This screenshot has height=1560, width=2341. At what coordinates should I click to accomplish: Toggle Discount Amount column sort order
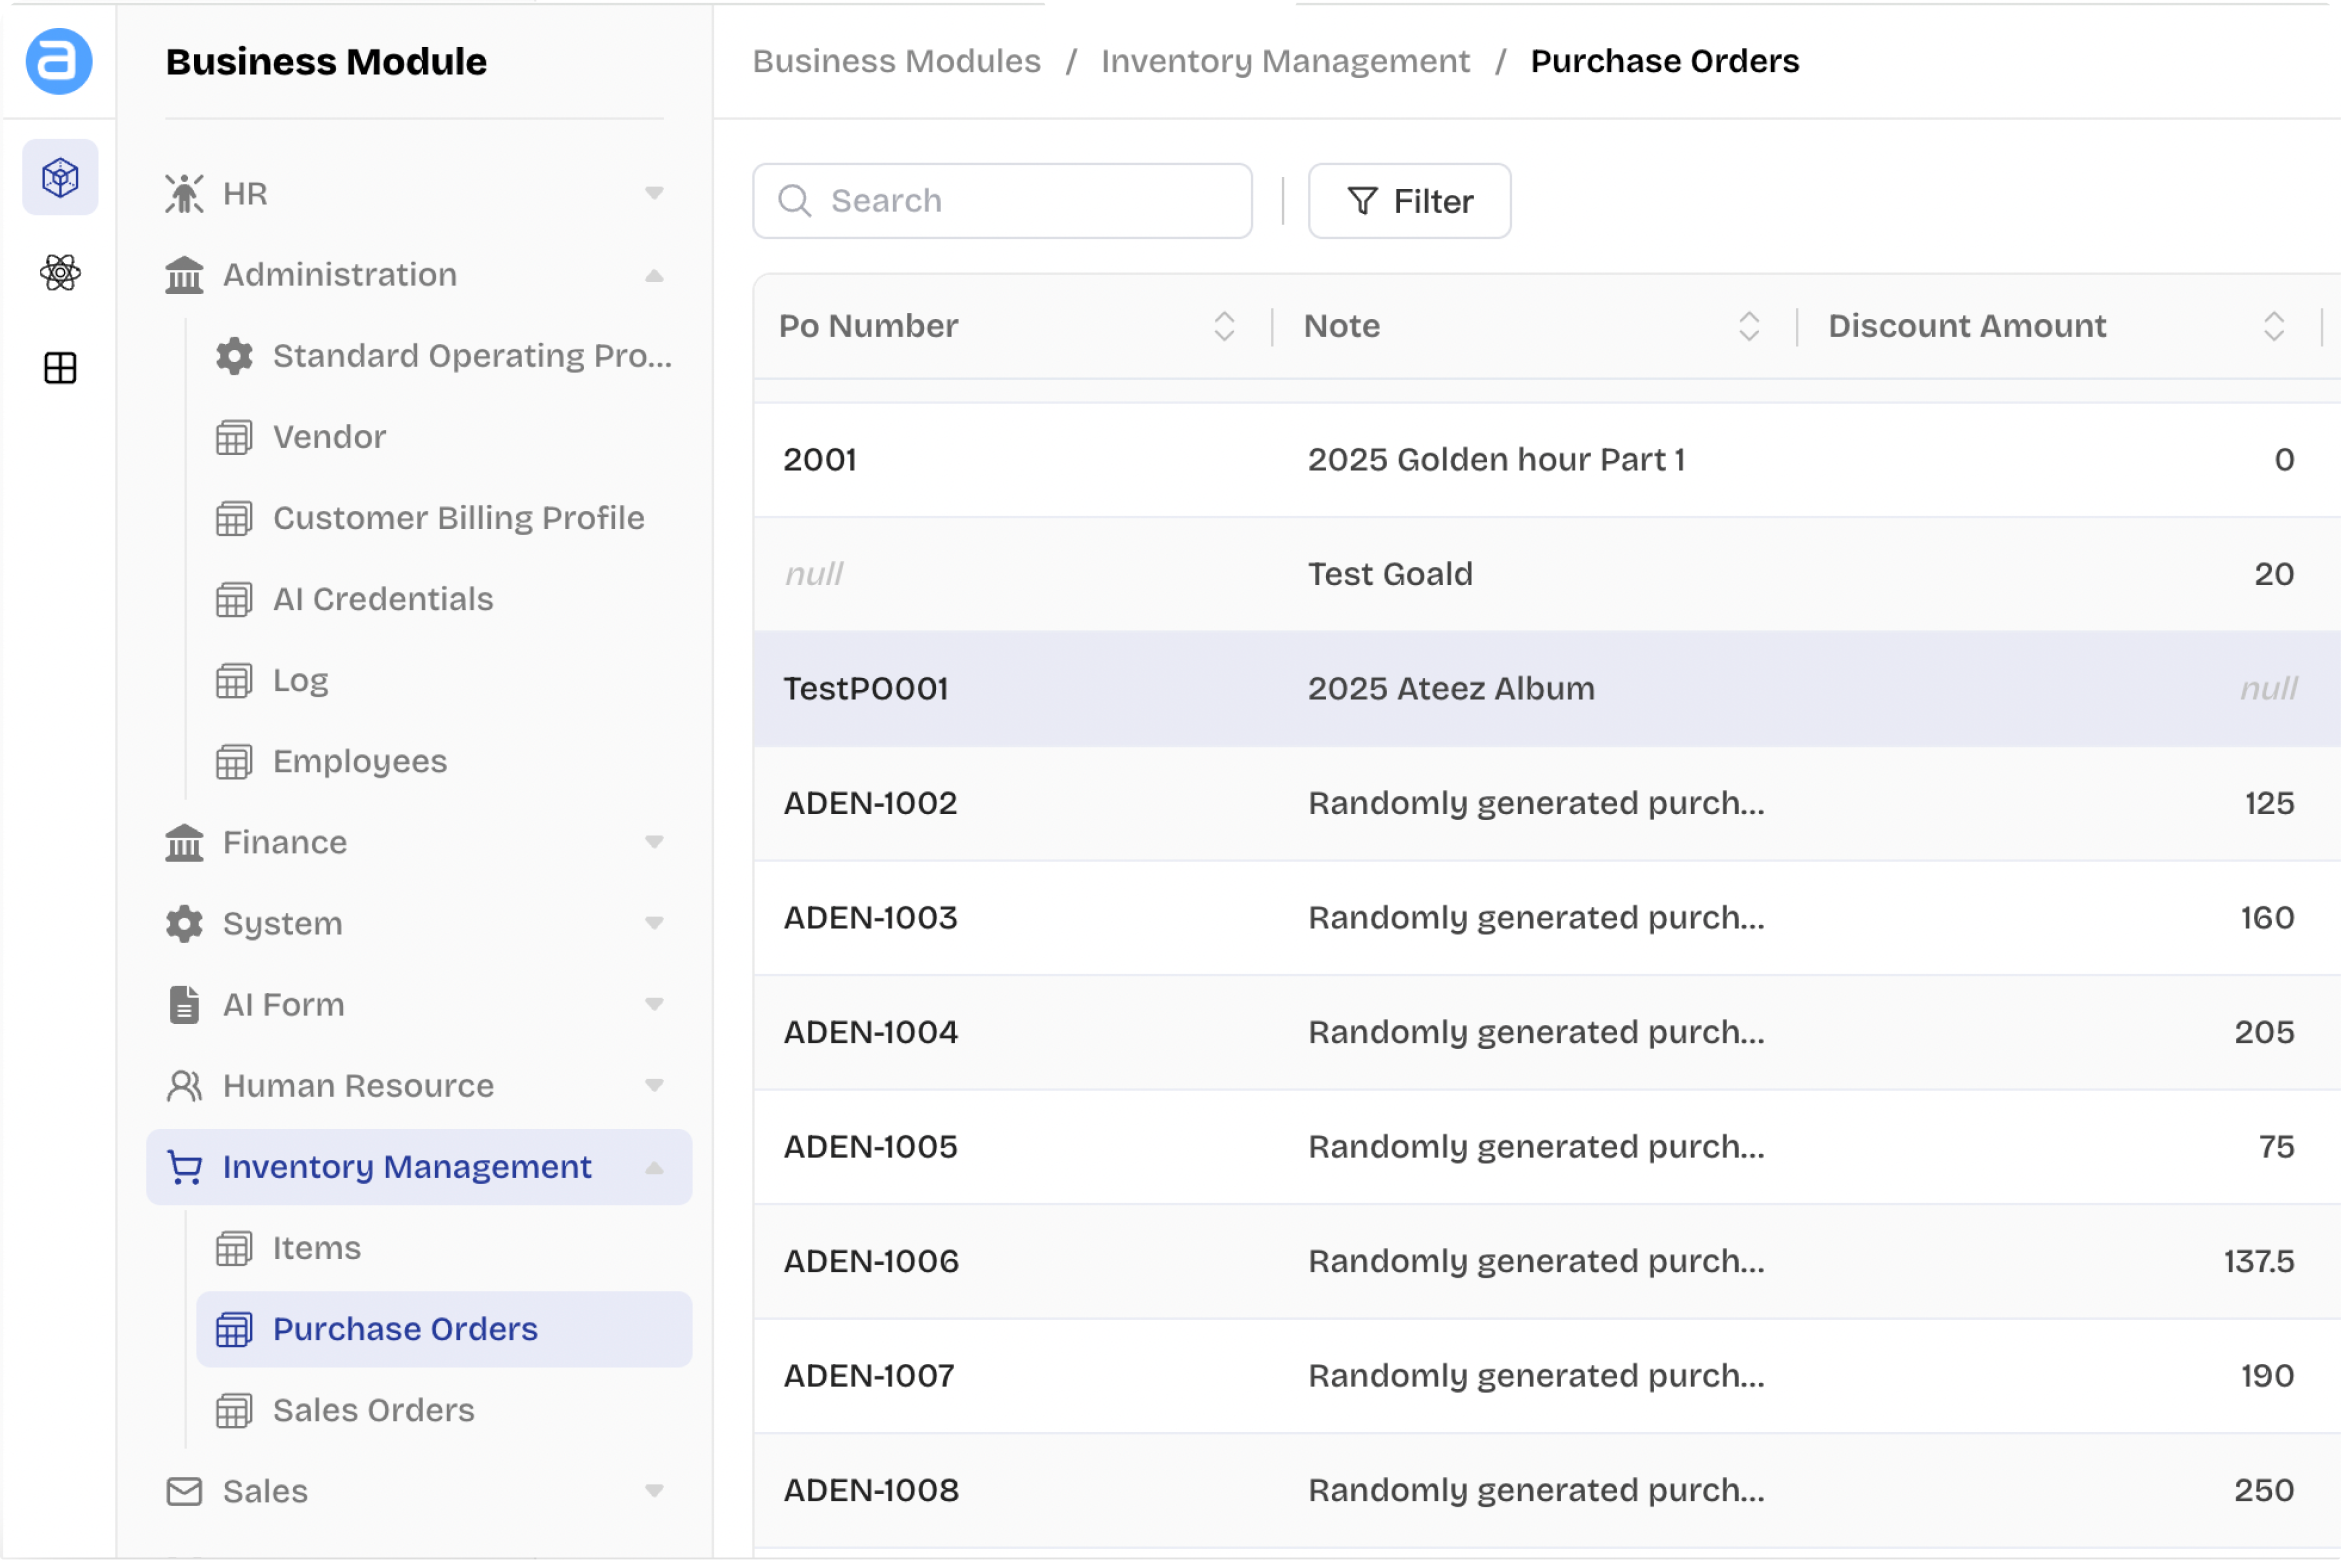(x=2273, y=326)
